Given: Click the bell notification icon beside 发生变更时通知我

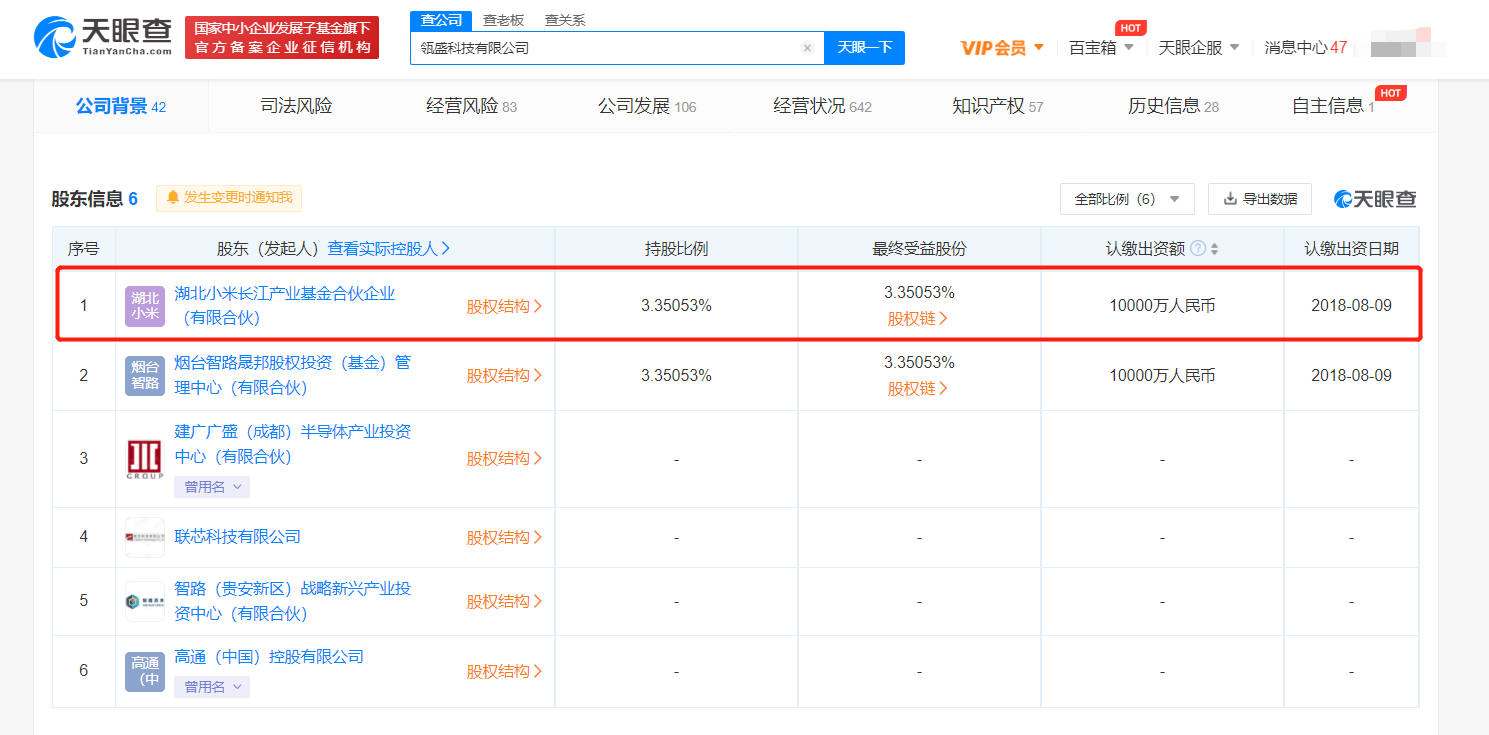Looking at the screenshot, I should 173,198.
